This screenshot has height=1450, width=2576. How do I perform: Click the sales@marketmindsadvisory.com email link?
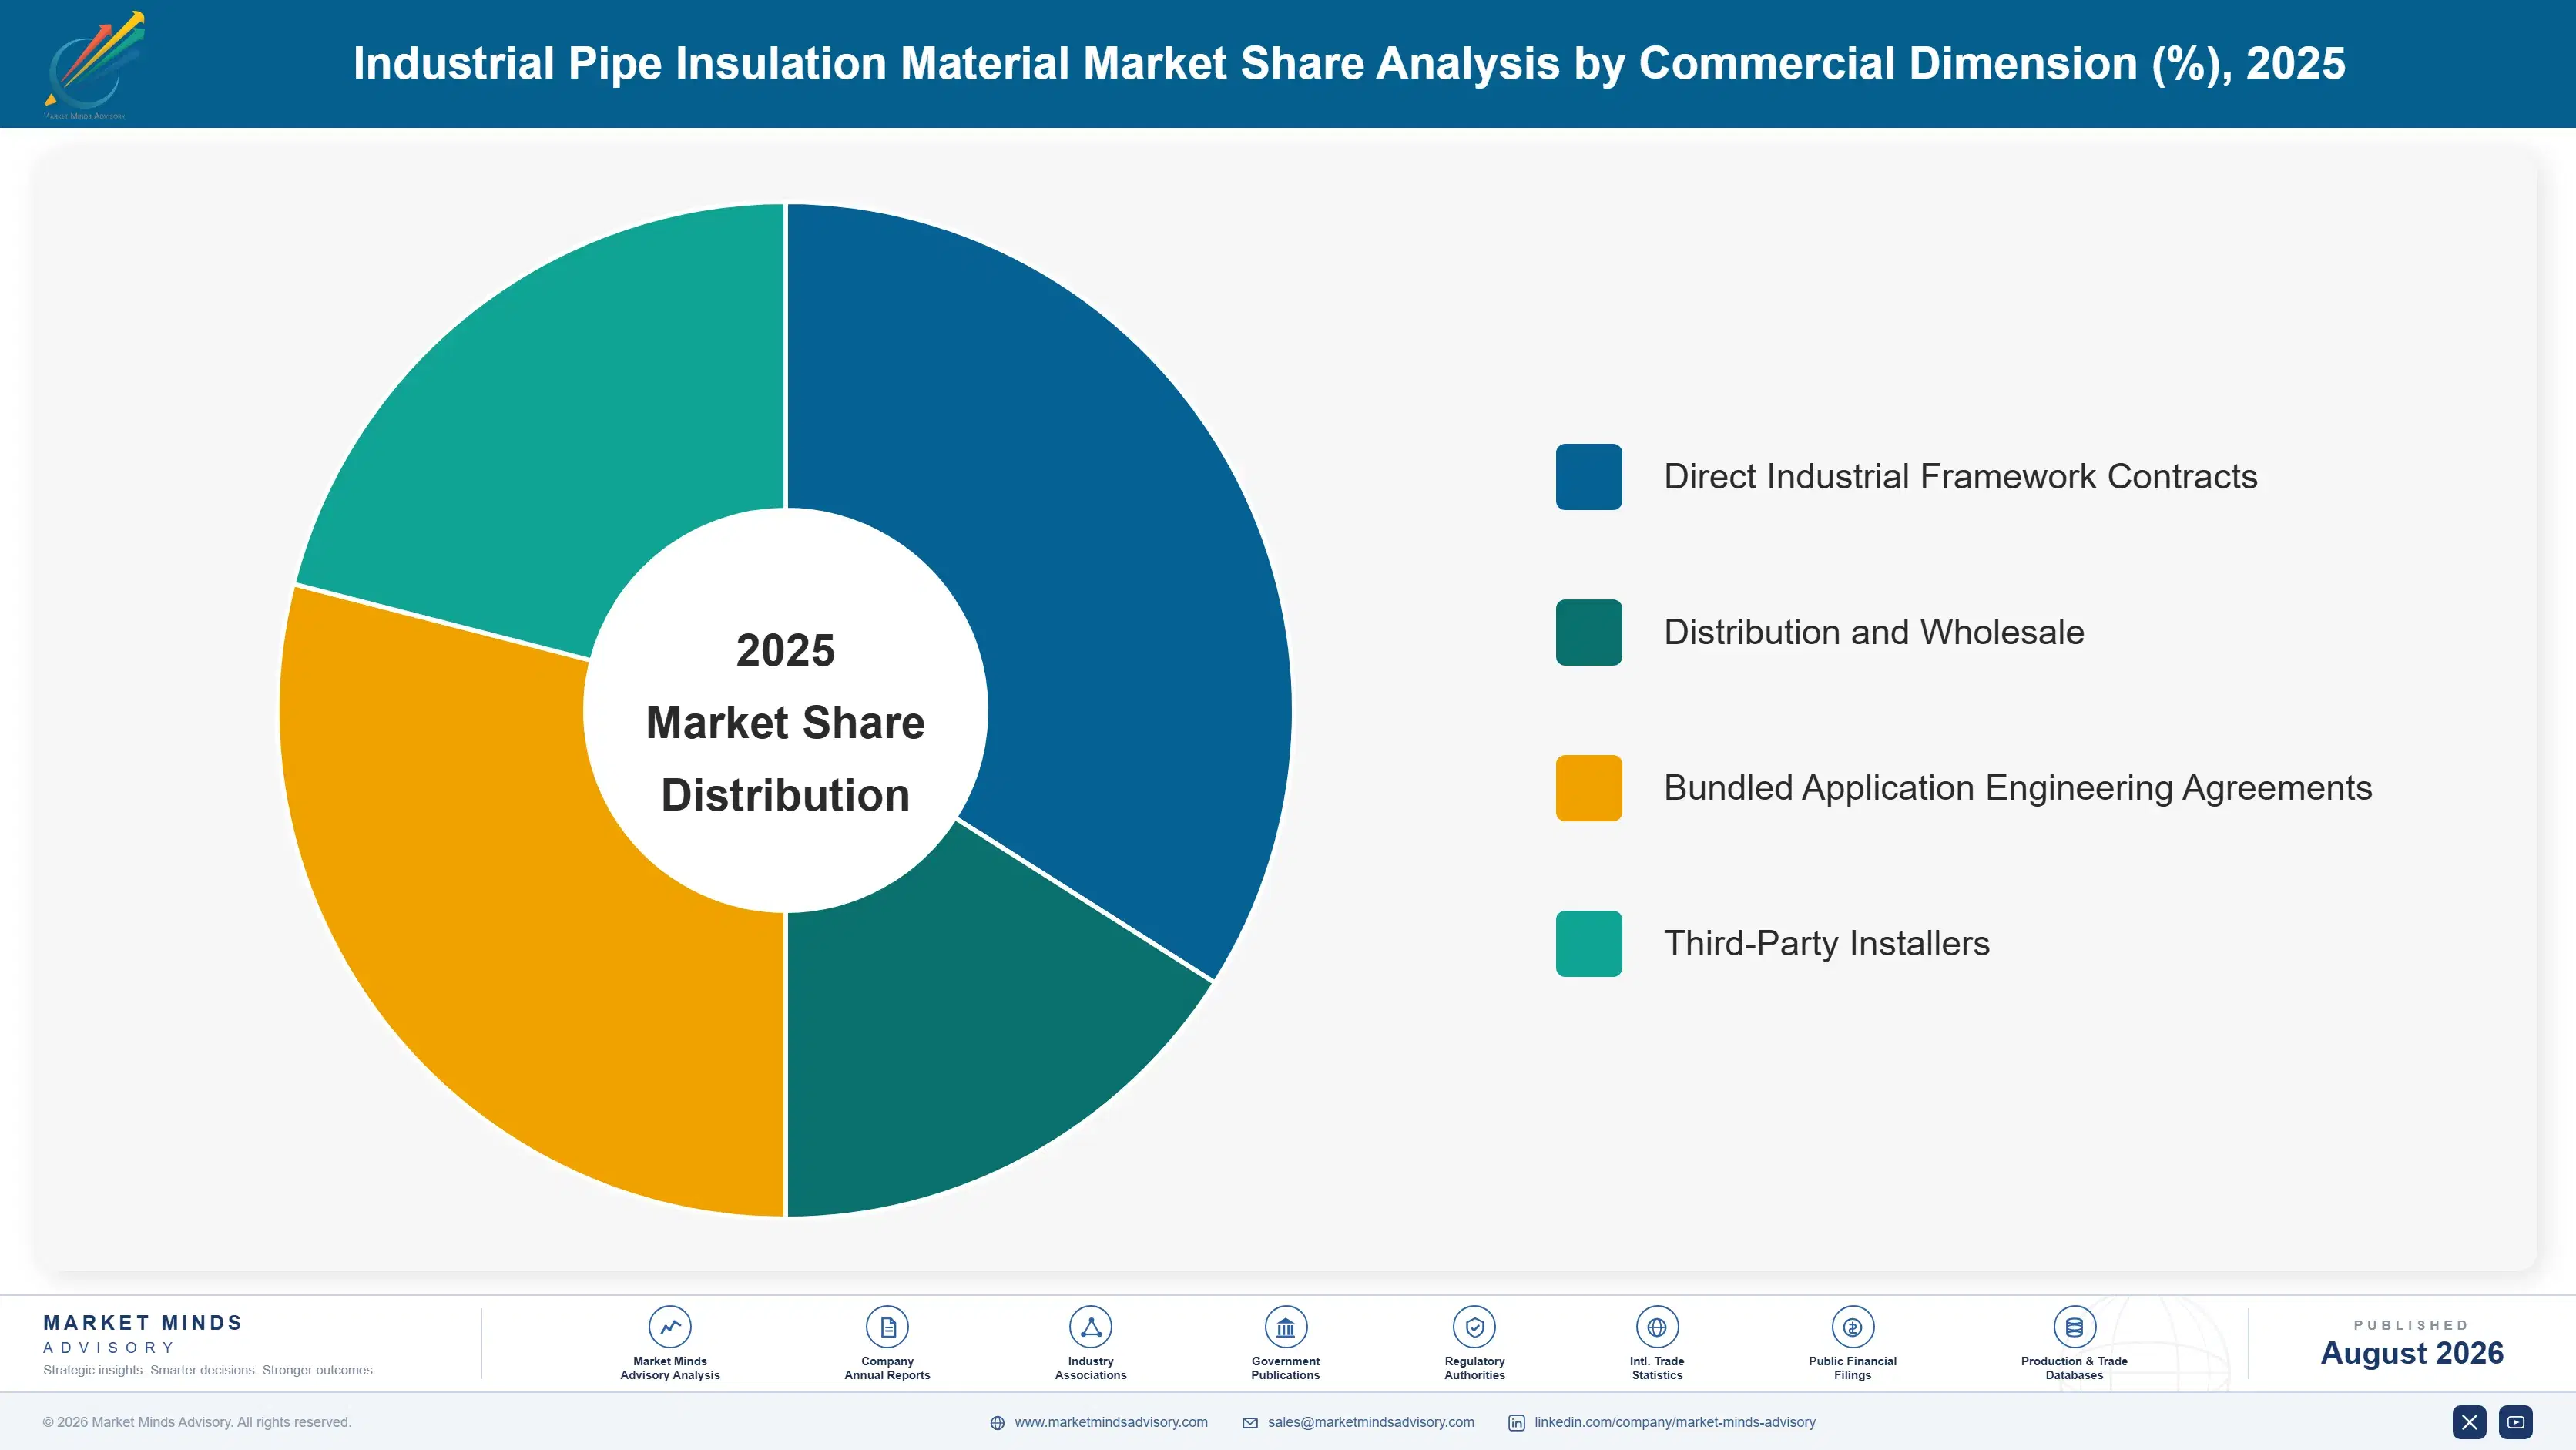pyautogui.click(x=1371, y=1422)
